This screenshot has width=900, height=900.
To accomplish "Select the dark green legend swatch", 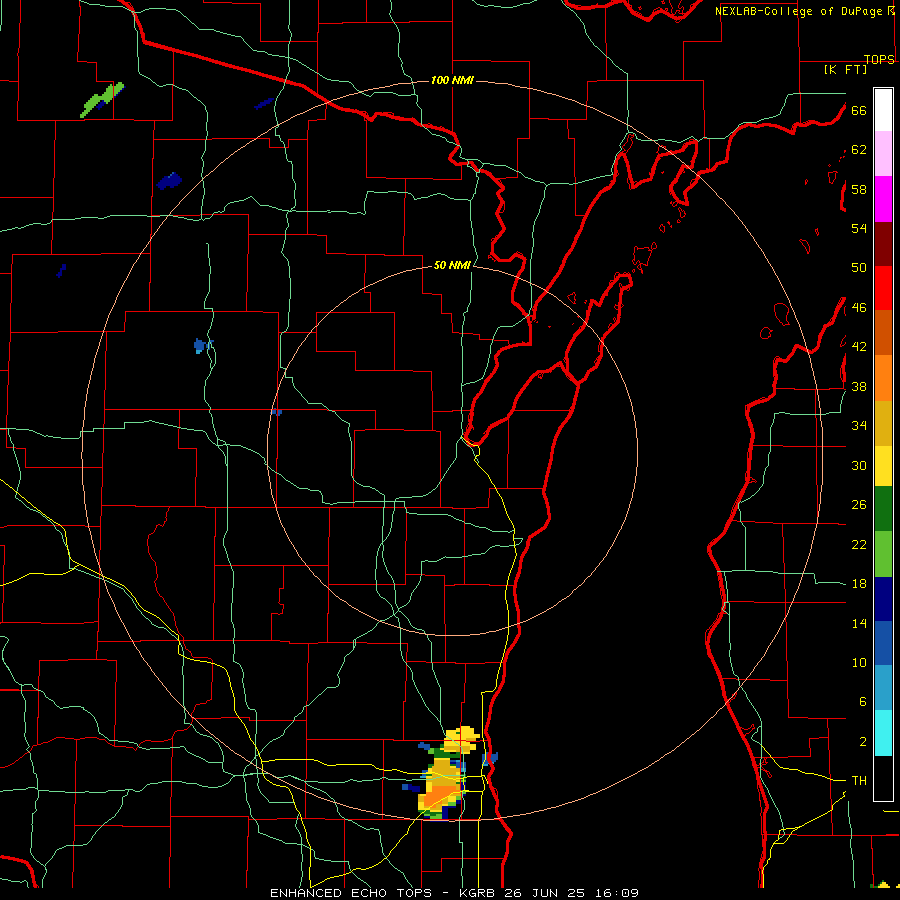I will pos(883,509).
